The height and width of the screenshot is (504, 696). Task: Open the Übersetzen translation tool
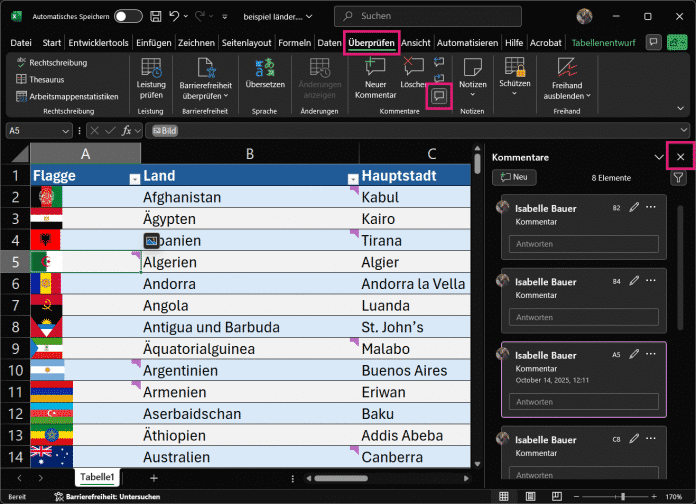264,74
